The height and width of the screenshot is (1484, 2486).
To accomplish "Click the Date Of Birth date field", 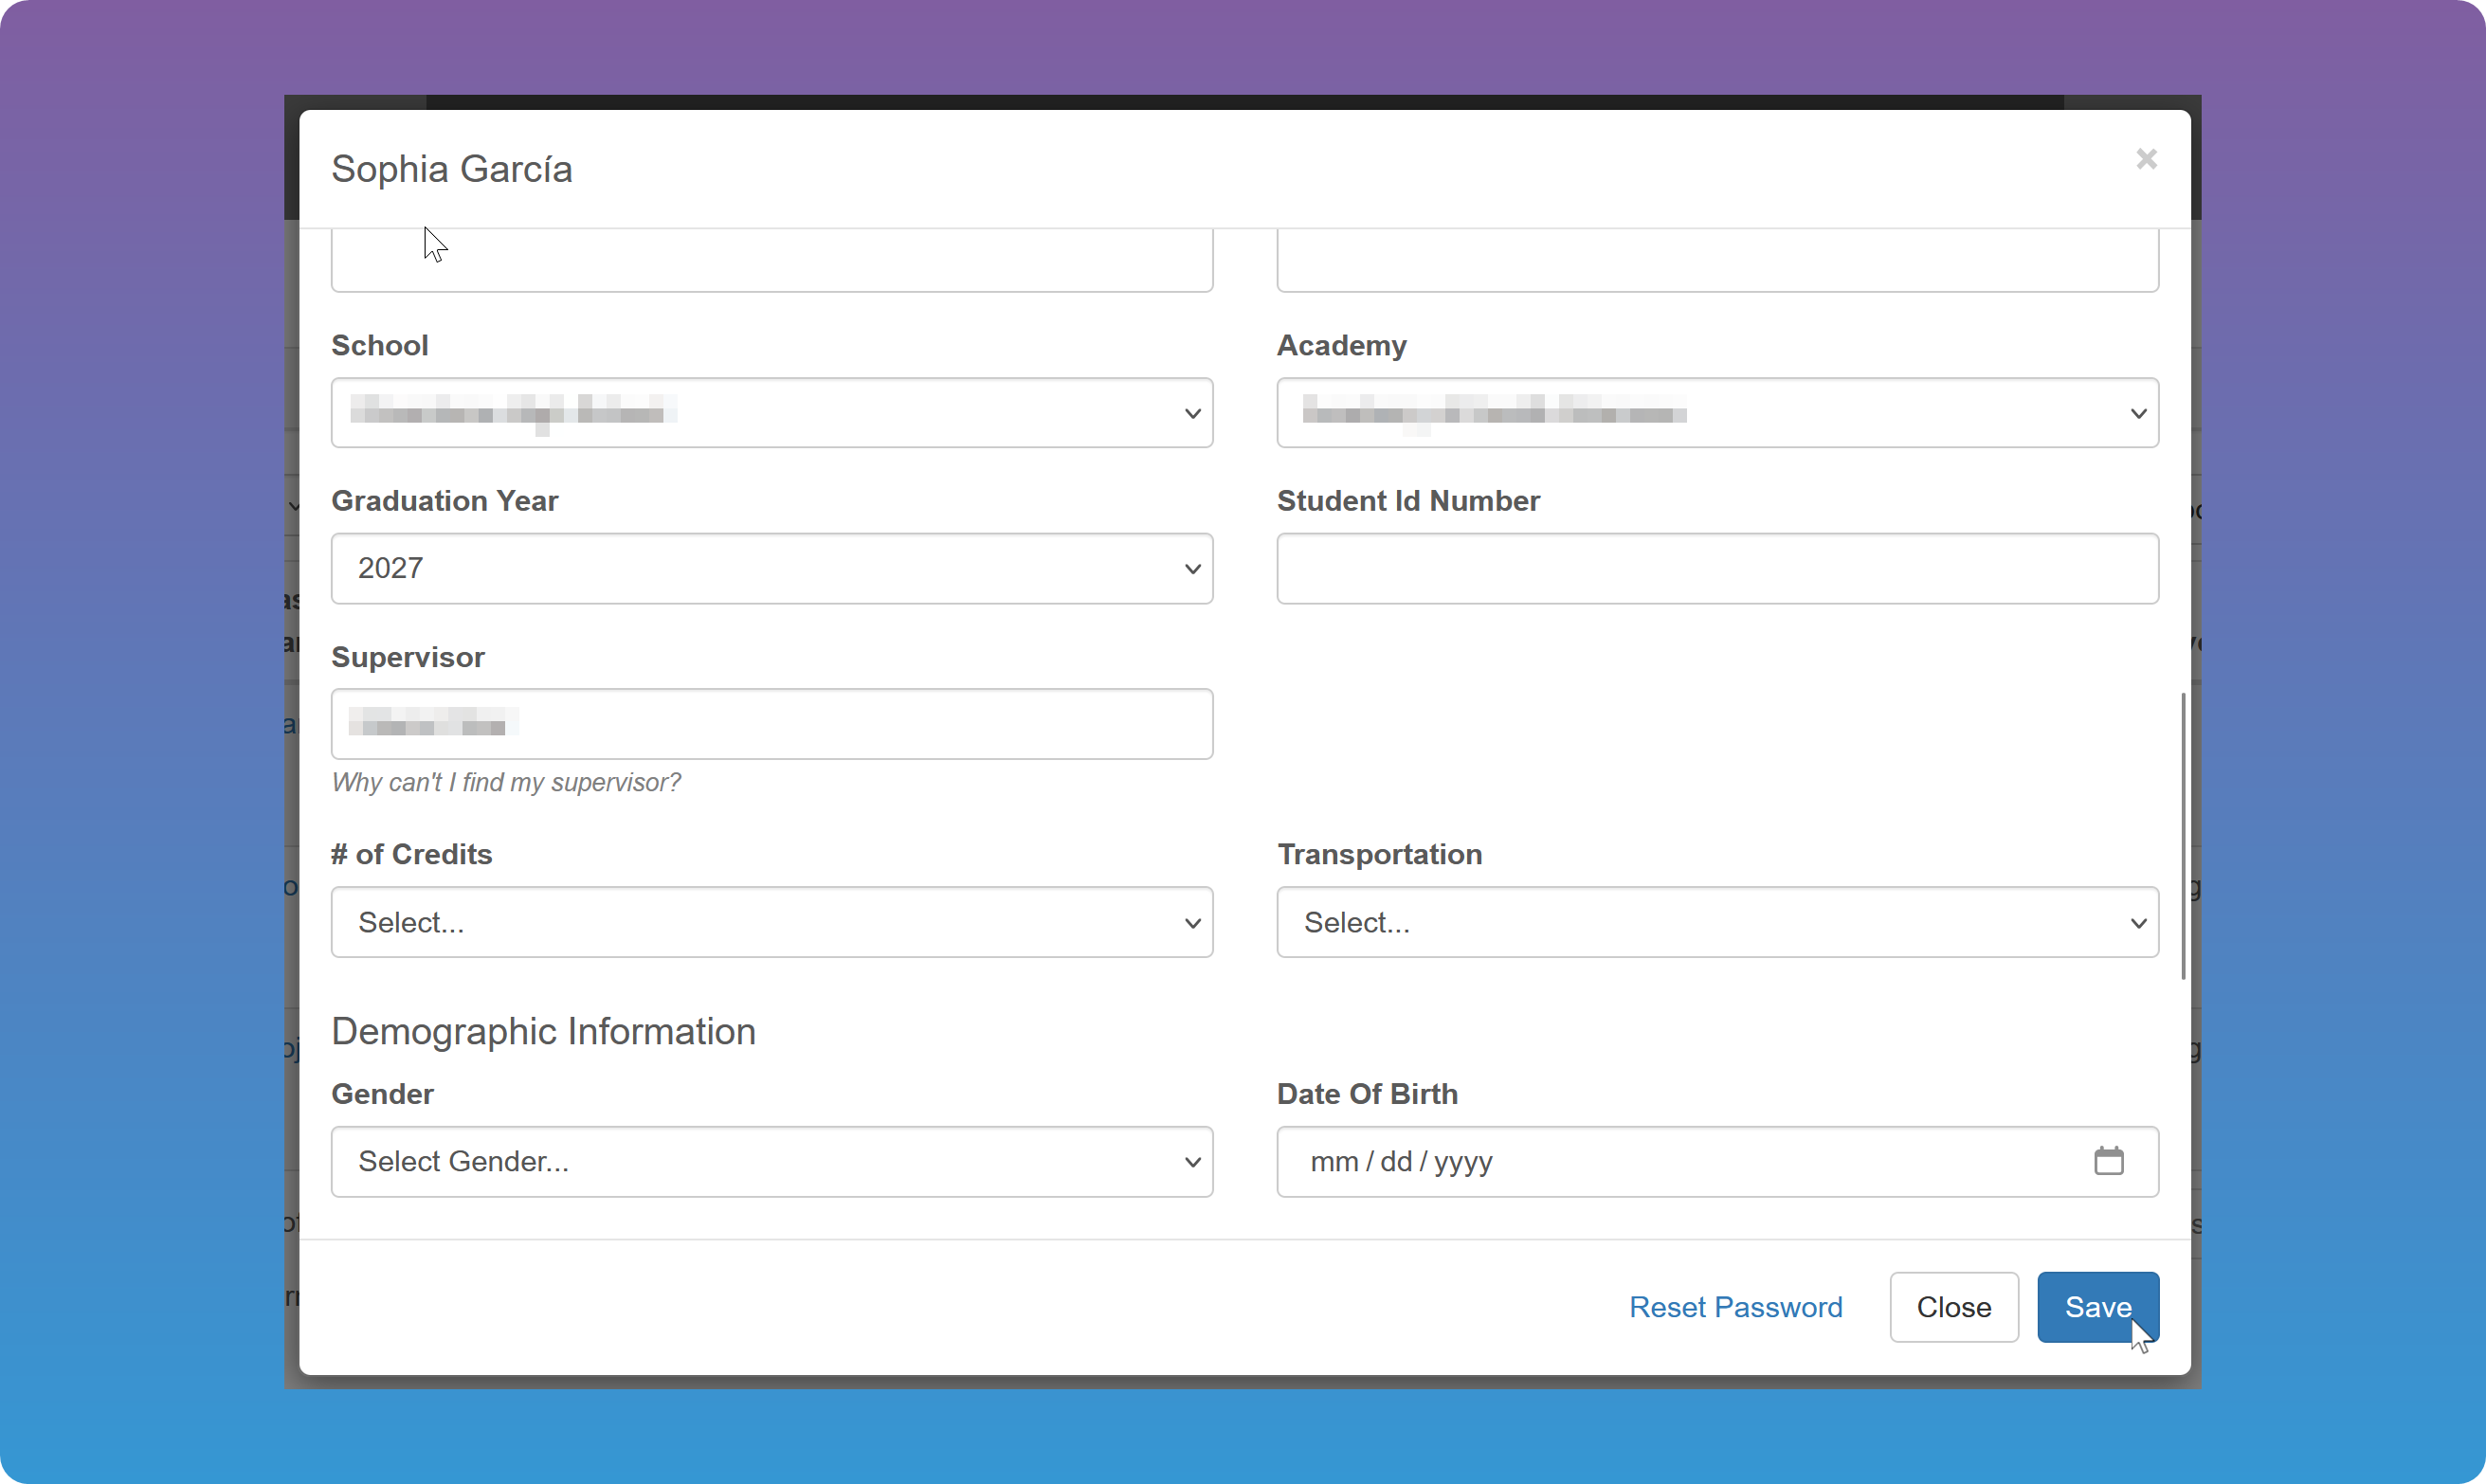I will pyautogui.click(x=1717, y=1162).
